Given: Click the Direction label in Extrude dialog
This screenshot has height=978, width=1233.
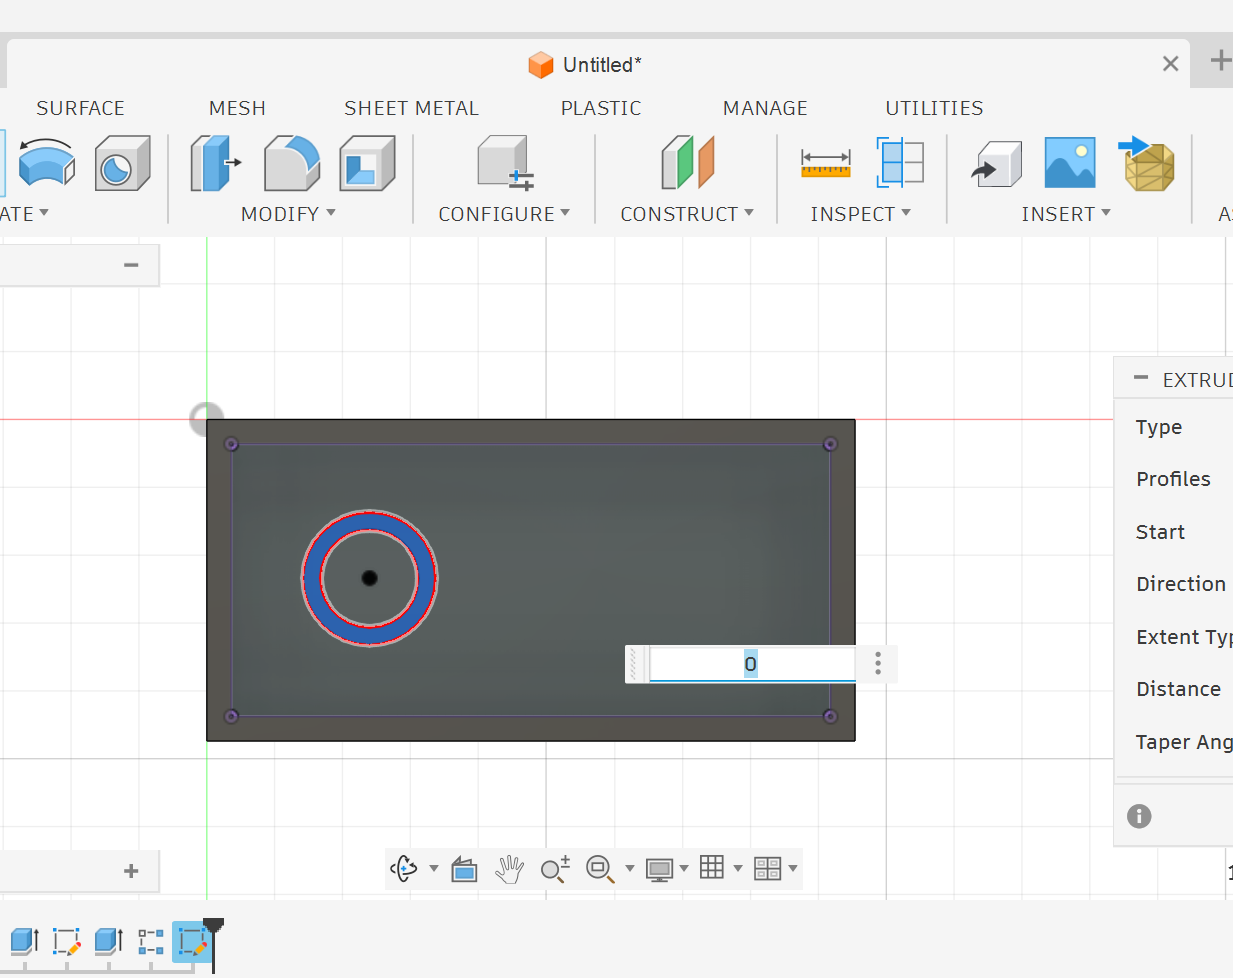Looking at the screenshot, I should (x=1181, y=584).
